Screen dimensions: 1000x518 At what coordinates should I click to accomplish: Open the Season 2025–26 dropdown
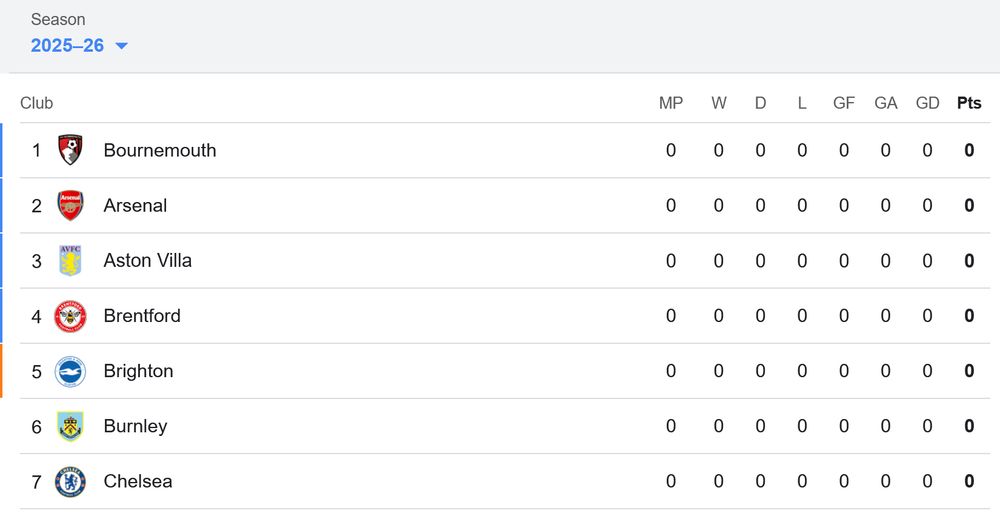point(68,45)
